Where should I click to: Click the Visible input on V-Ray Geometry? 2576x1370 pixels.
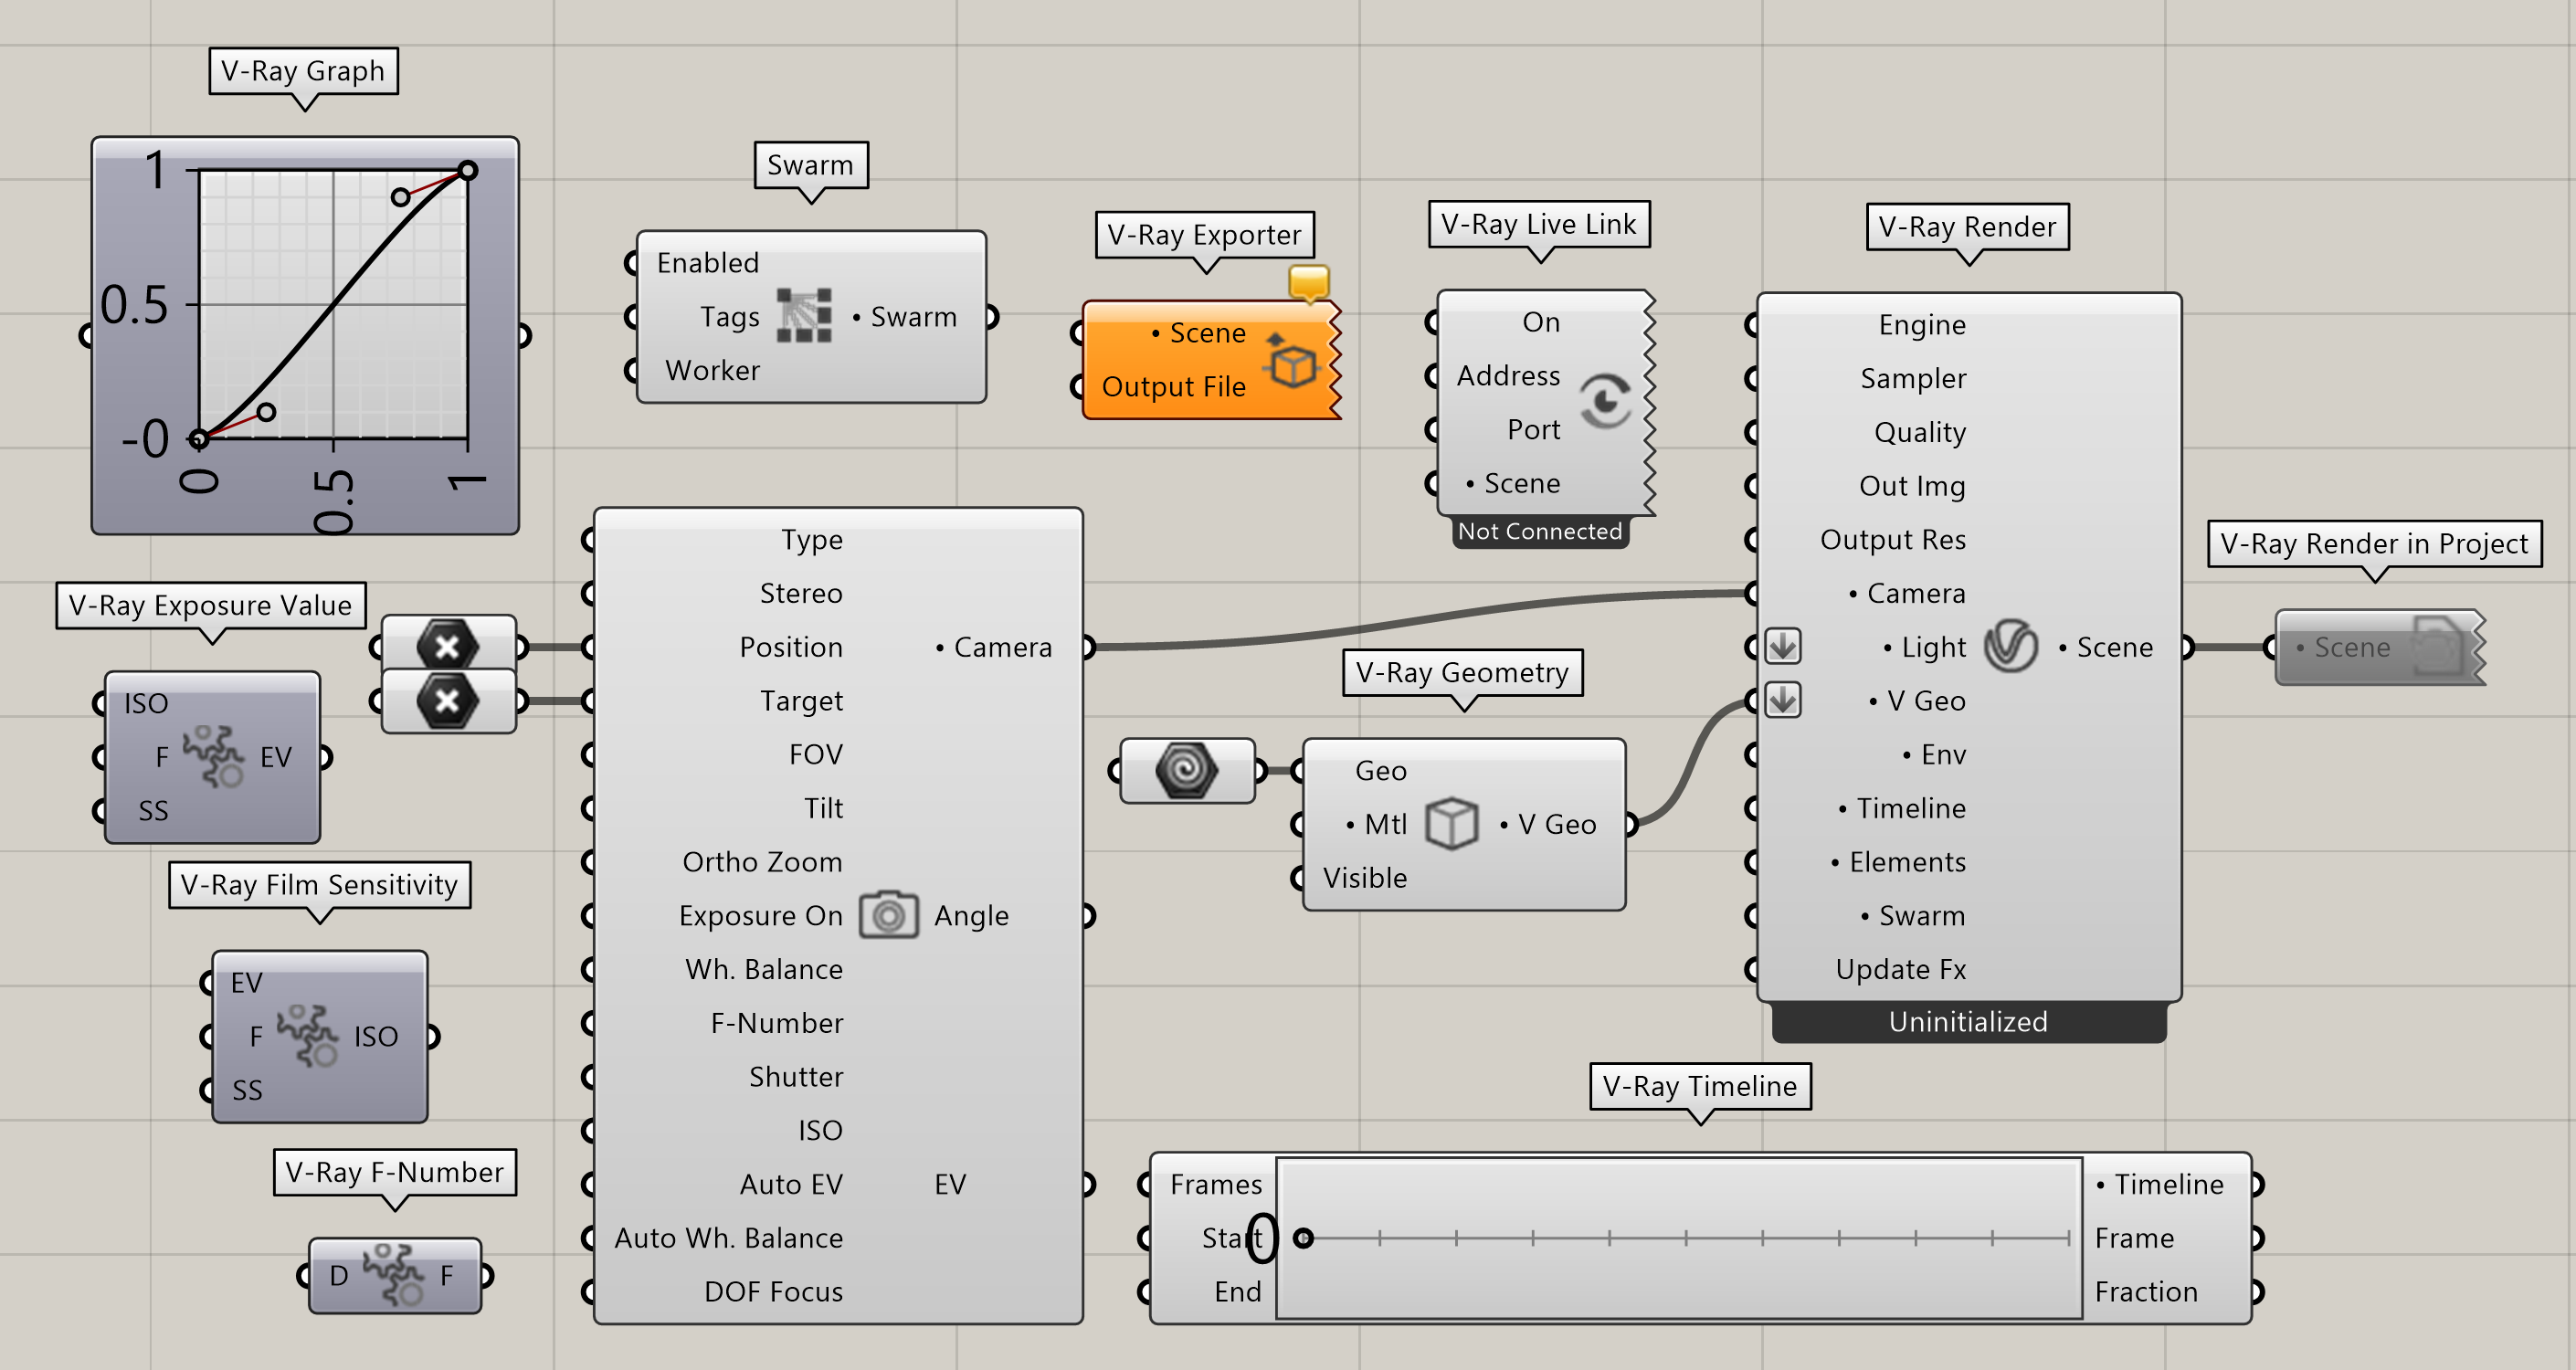click(x=1364, y=878)
